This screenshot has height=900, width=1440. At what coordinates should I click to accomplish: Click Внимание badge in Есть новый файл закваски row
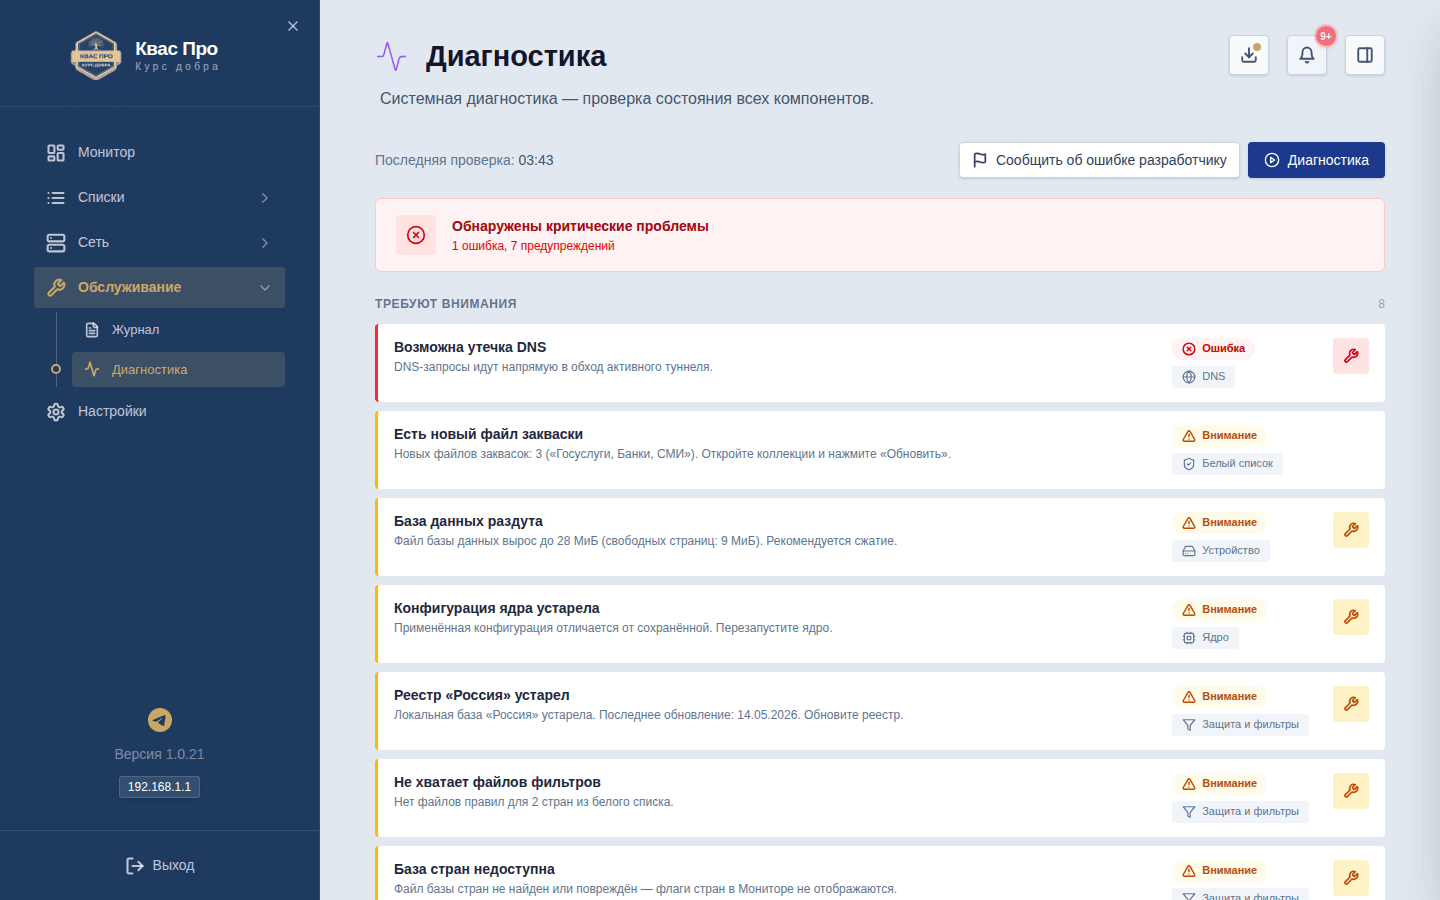[1219, 436]
